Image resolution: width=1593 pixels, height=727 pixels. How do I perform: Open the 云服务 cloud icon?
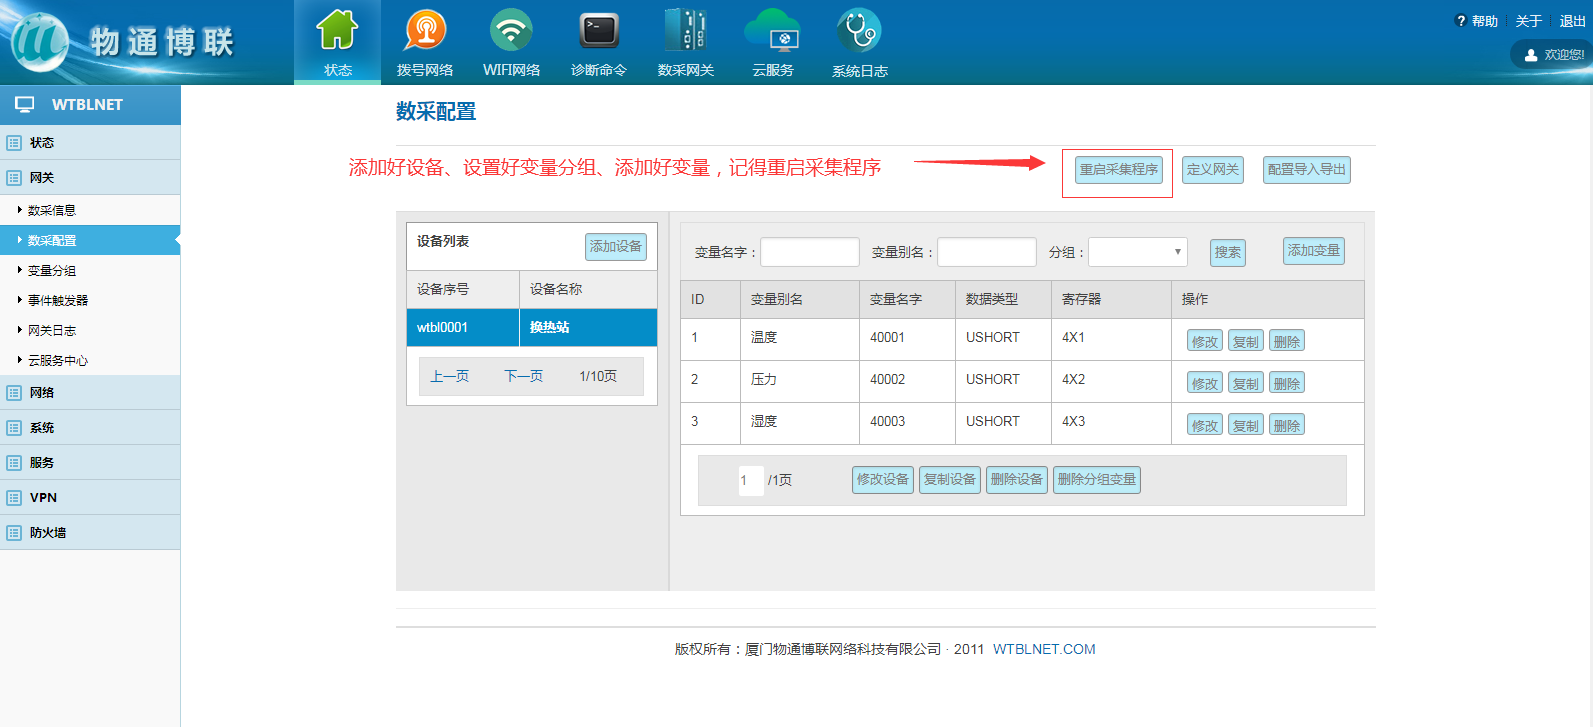click(773, 30)
